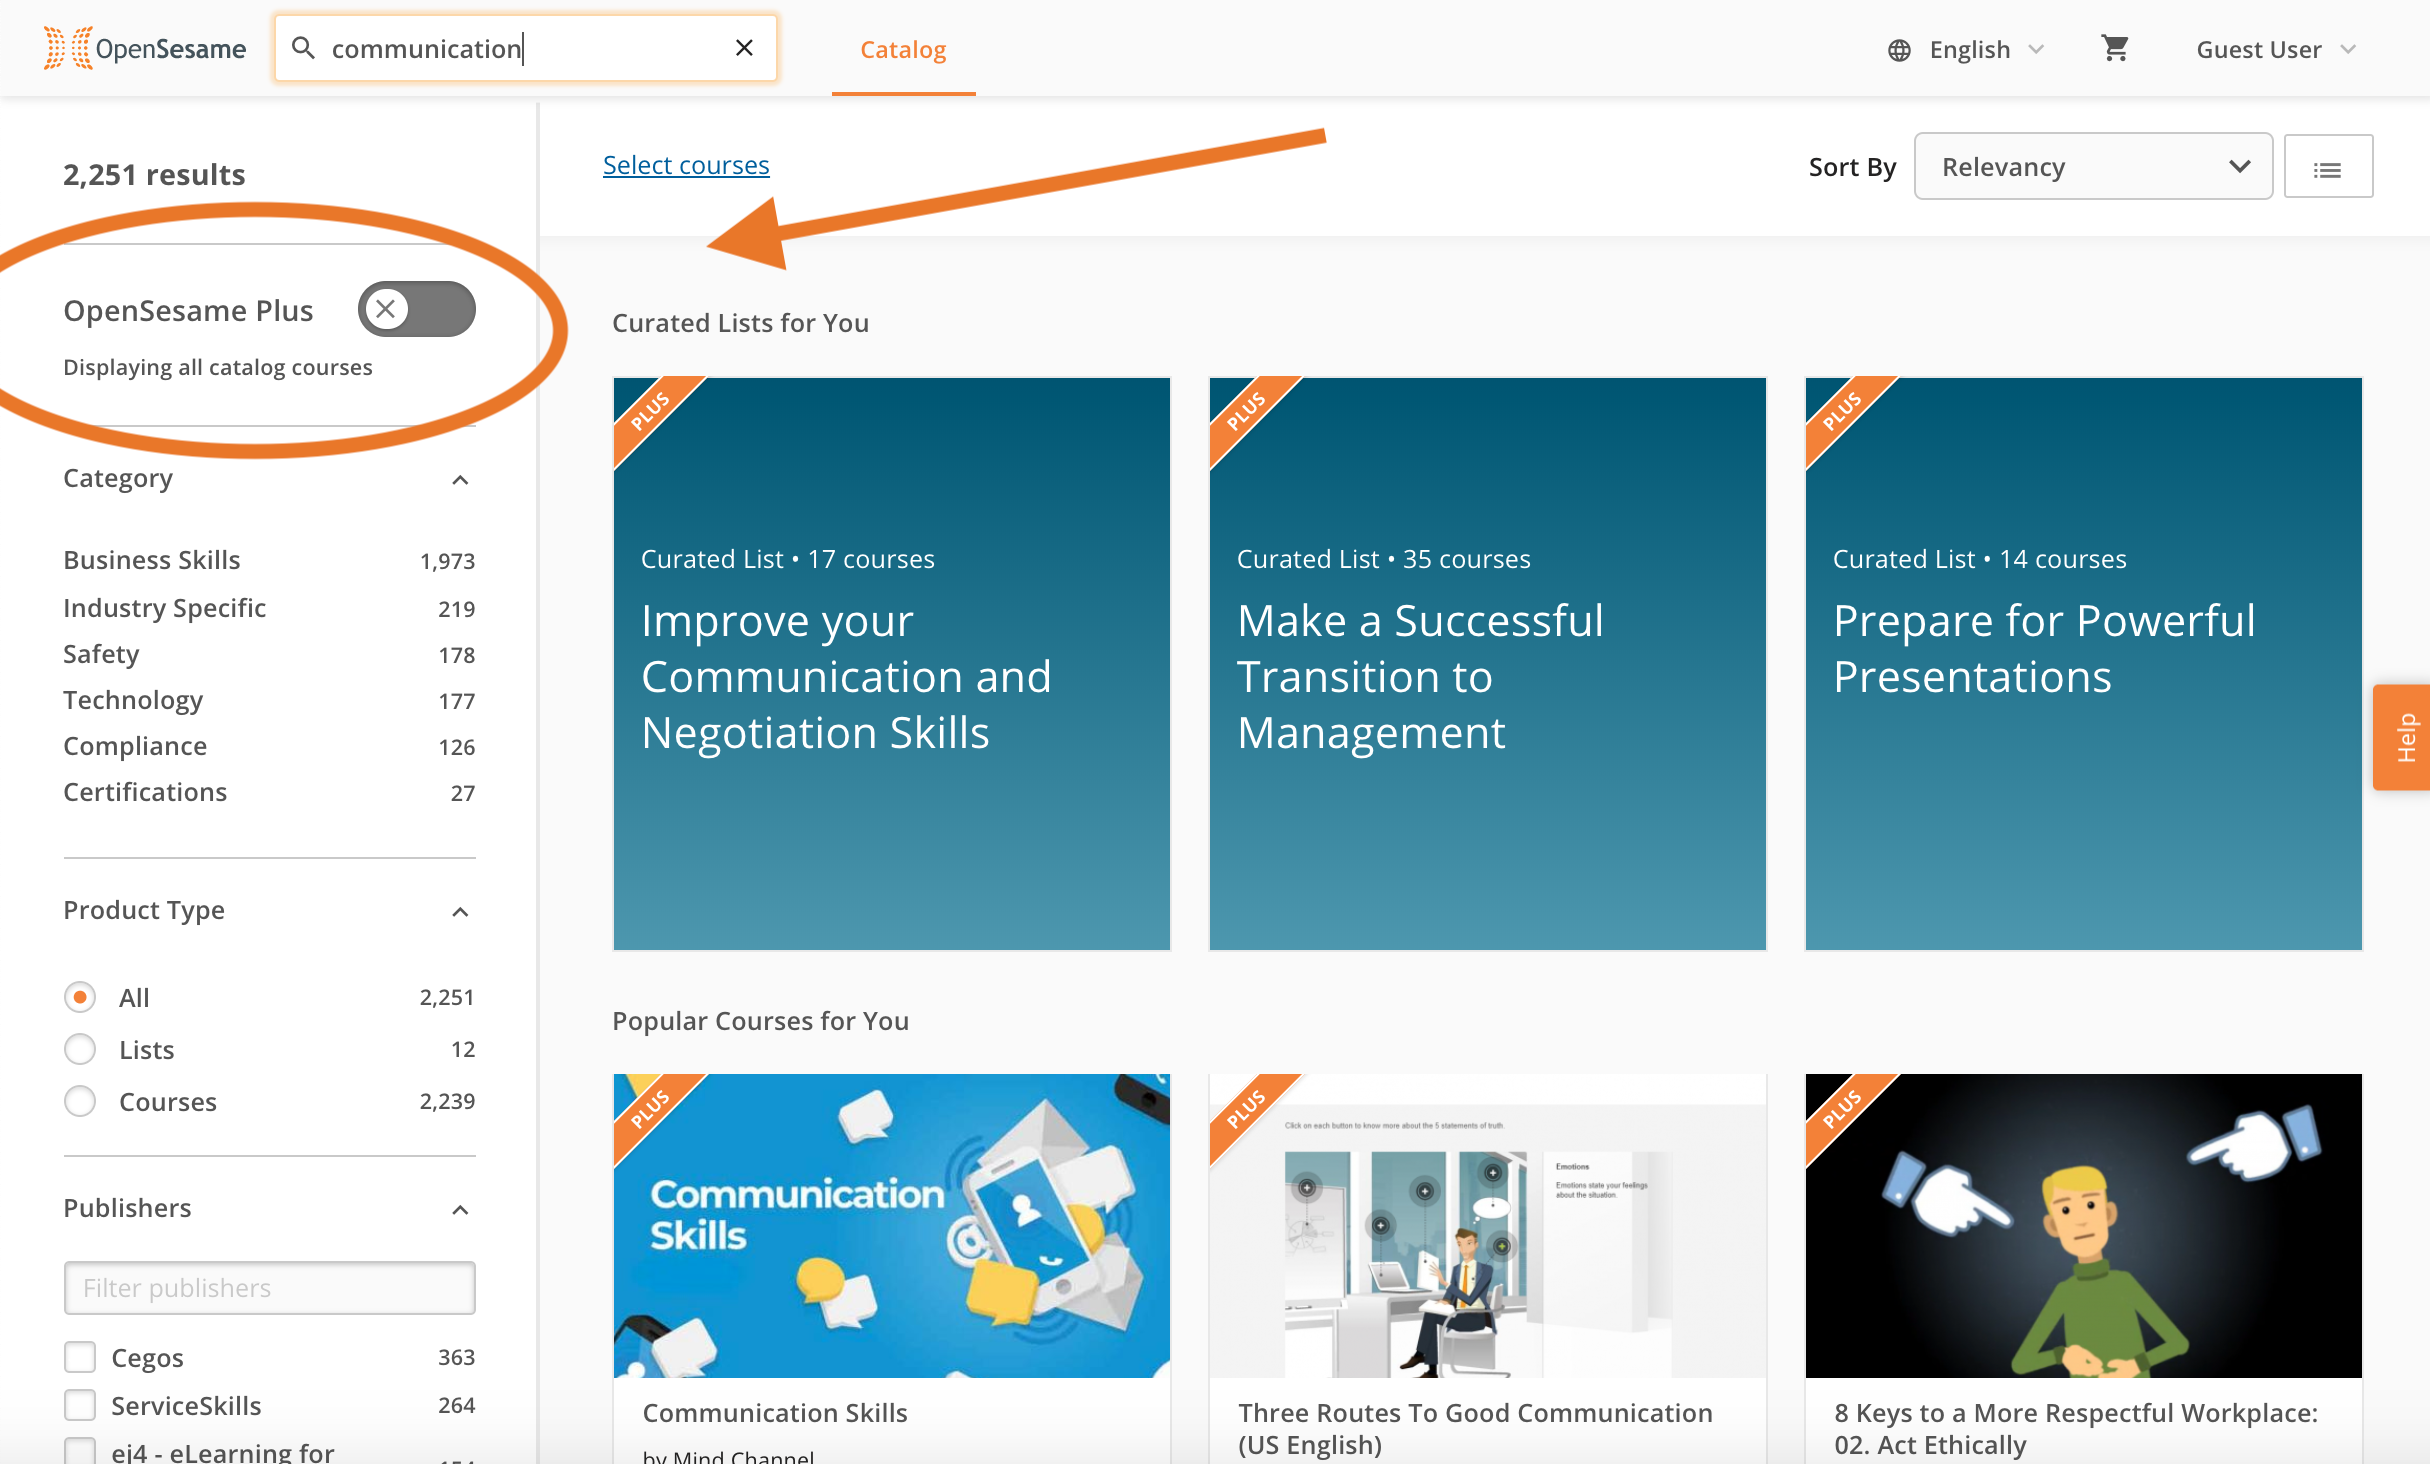Open the shopping cart
Screen dimensions: 2430x1464
coord(2115,48)
